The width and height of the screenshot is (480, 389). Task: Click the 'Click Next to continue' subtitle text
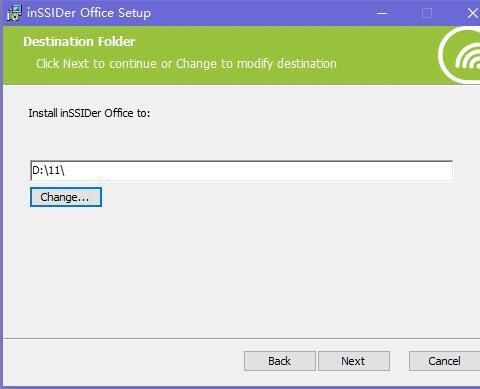tap(186, 63)
